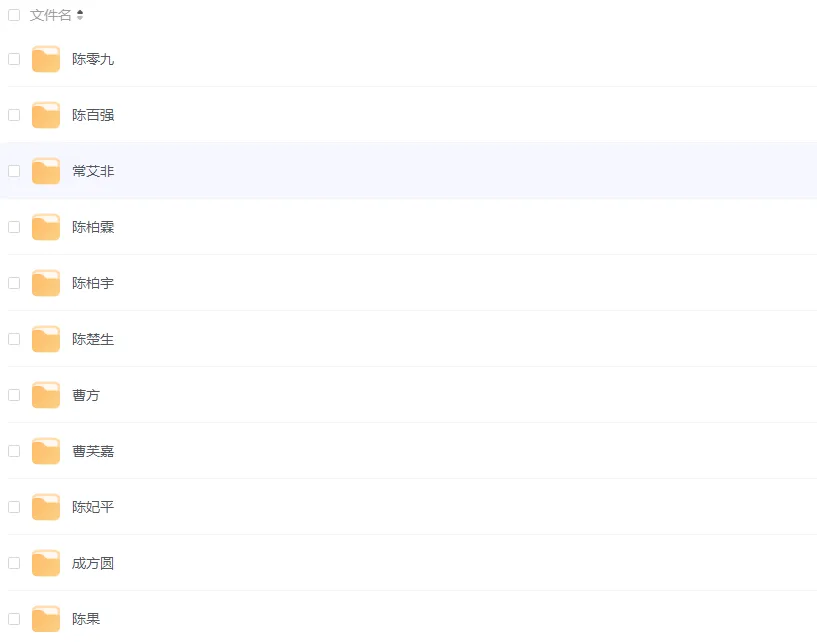The width and height of the screenshot is (817, 642).
Task: Click the 曹方 folder icon
Action: pos(46,395)
